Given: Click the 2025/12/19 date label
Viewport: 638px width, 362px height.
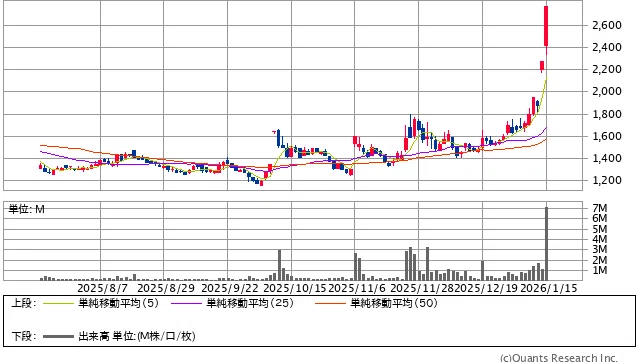Looking at the screenshot, I should pos(486,288).
